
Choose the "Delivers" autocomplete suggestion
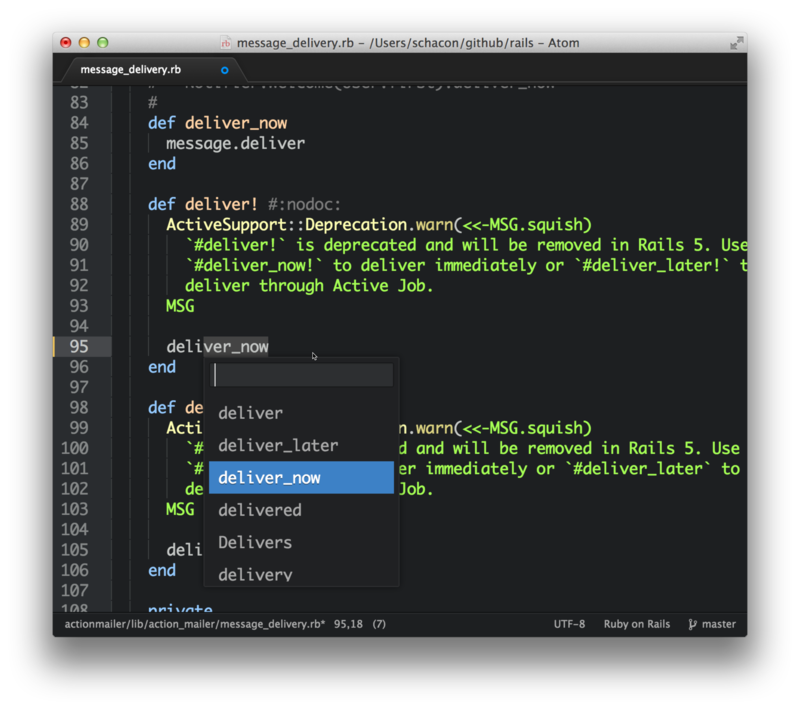[x=255, y=542]
